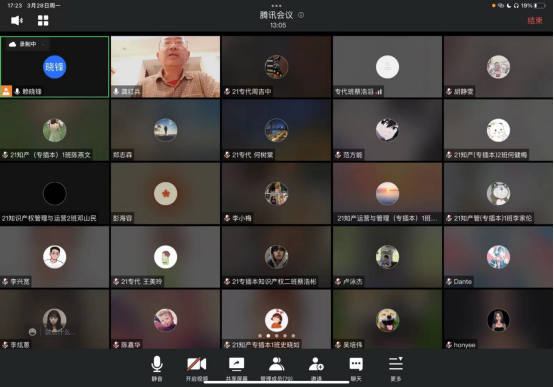Select the third page indicator dot
This screenshot has width=554, height=387.
click(x=277, y=336)
